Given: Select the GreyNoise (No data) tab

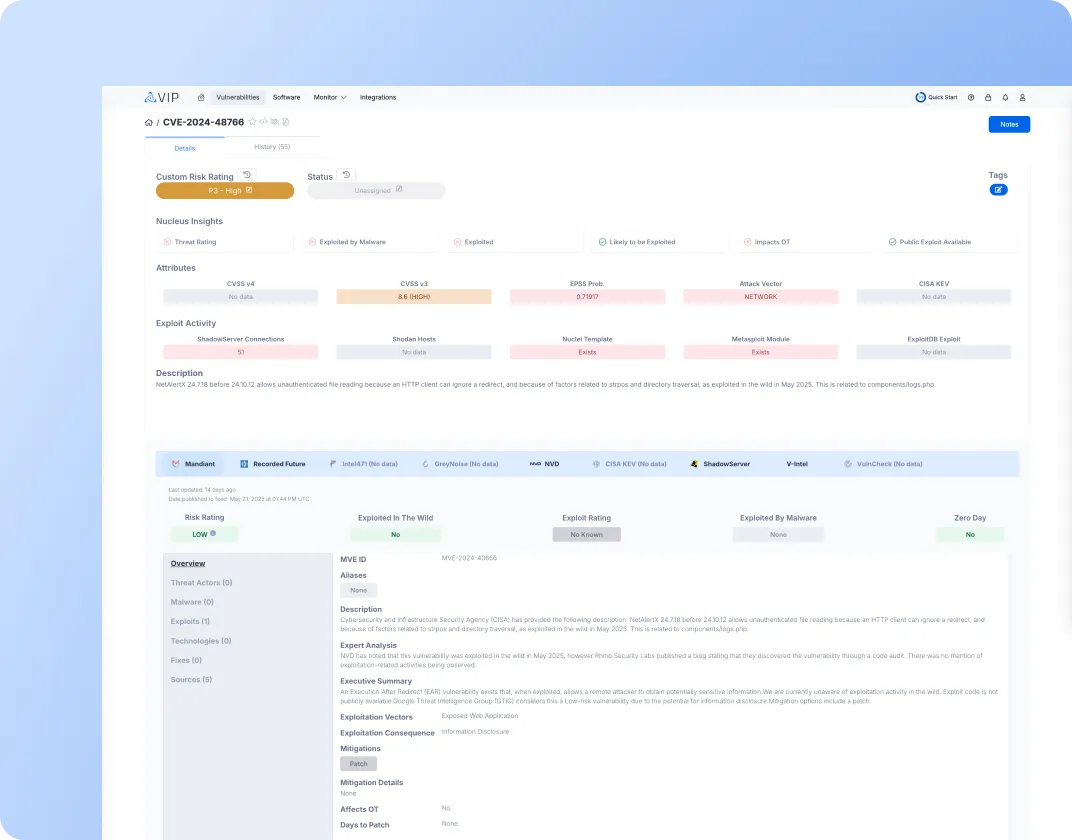Looking at the screenshot, I should pyautogui.click(x=459, y=464).
